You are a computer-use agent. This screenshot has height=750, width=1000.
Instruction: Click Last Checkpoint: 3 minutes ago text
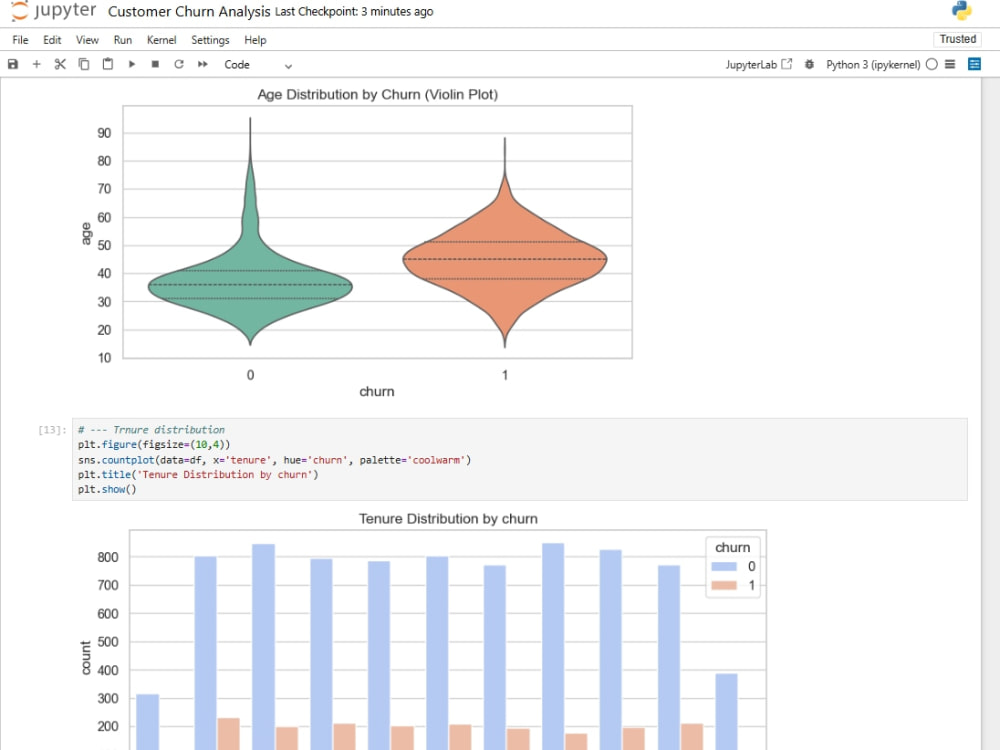354,11
